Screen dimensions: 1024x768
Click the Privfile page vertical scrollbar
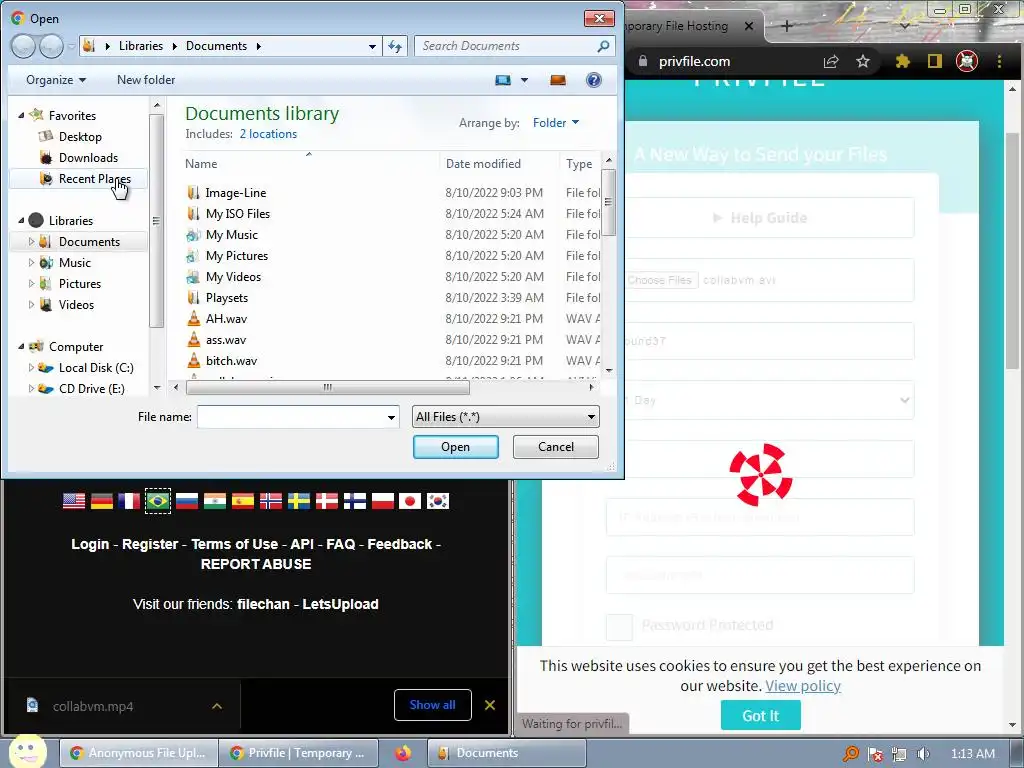click(1012, 249)
